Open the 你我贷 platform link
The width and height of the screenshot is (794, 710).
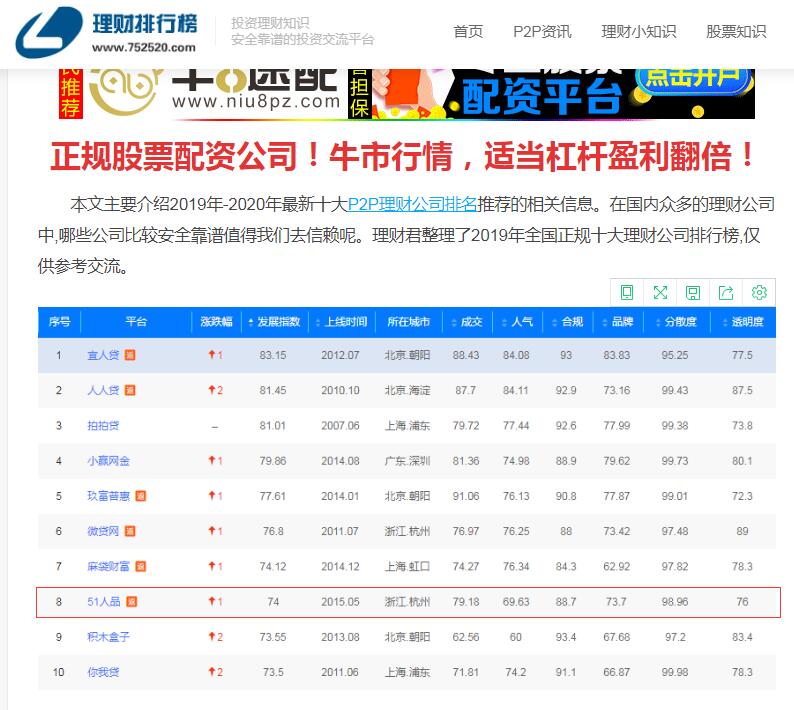pos(103,672)
